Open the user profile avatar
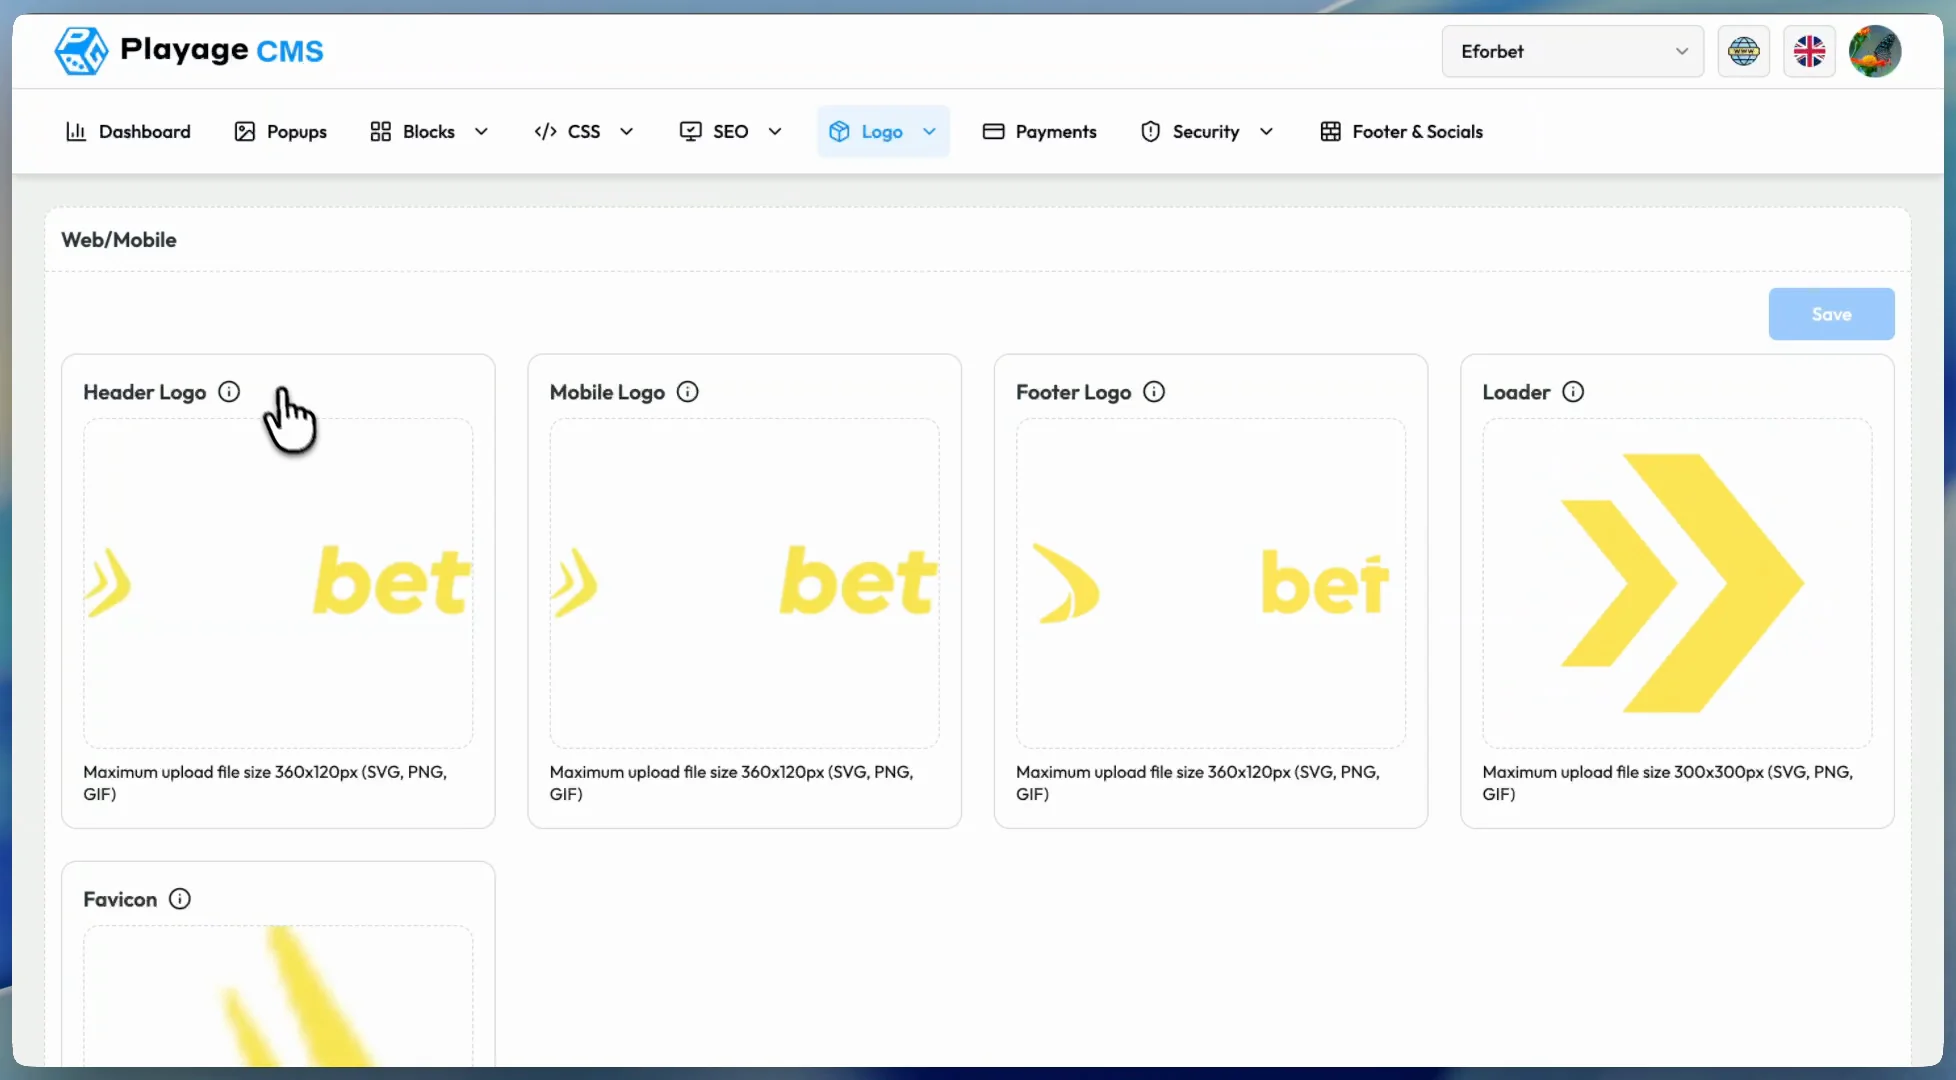The height and width of the screenshot is (1080, 1956). coord(1875,51)
